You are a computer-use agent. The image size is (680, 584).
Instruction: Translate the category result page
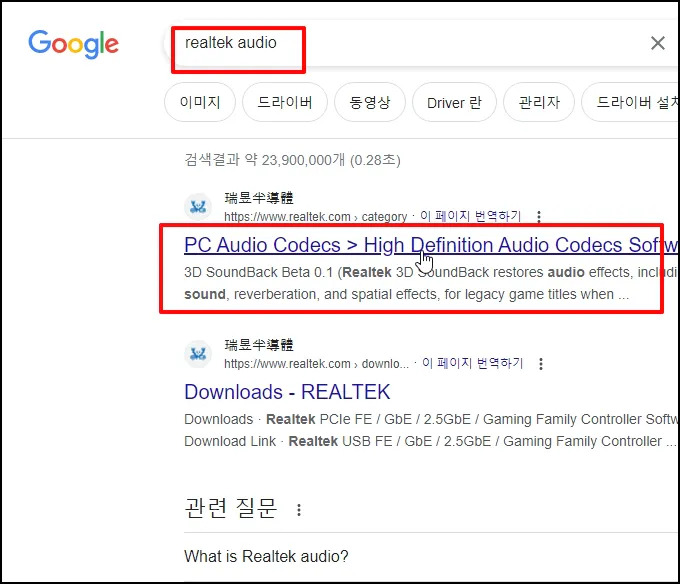coord(471,216)
